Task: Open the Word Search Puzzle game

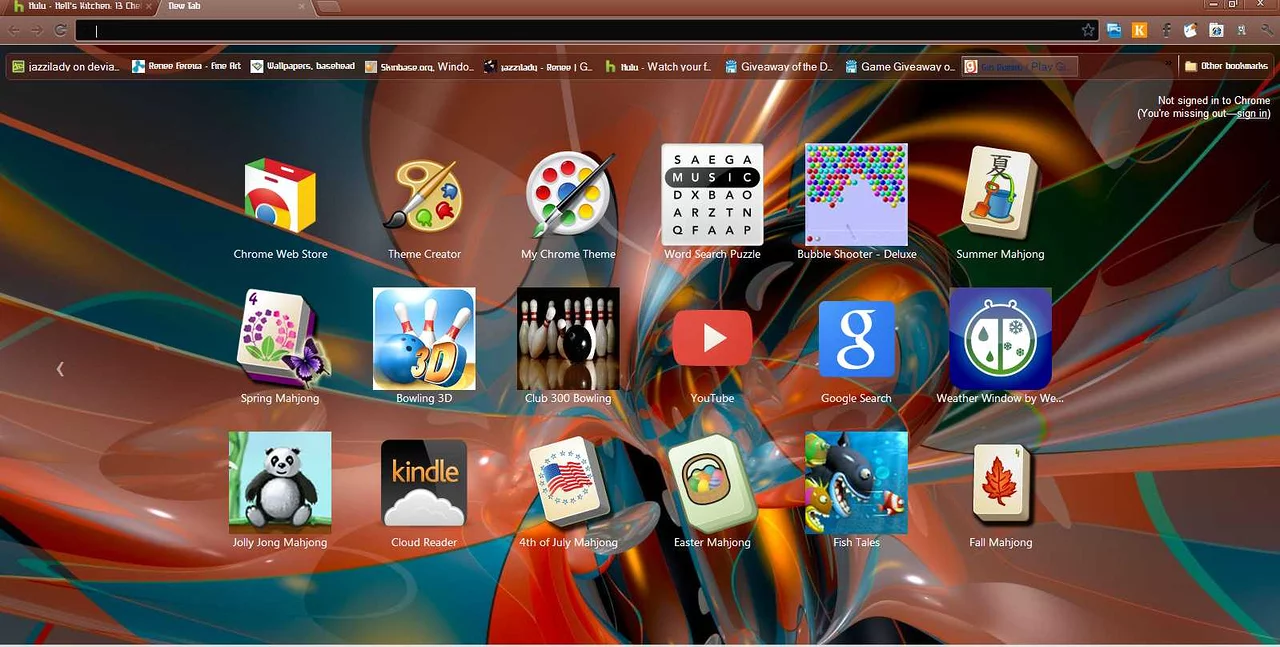Action: [x=712, y=195]
